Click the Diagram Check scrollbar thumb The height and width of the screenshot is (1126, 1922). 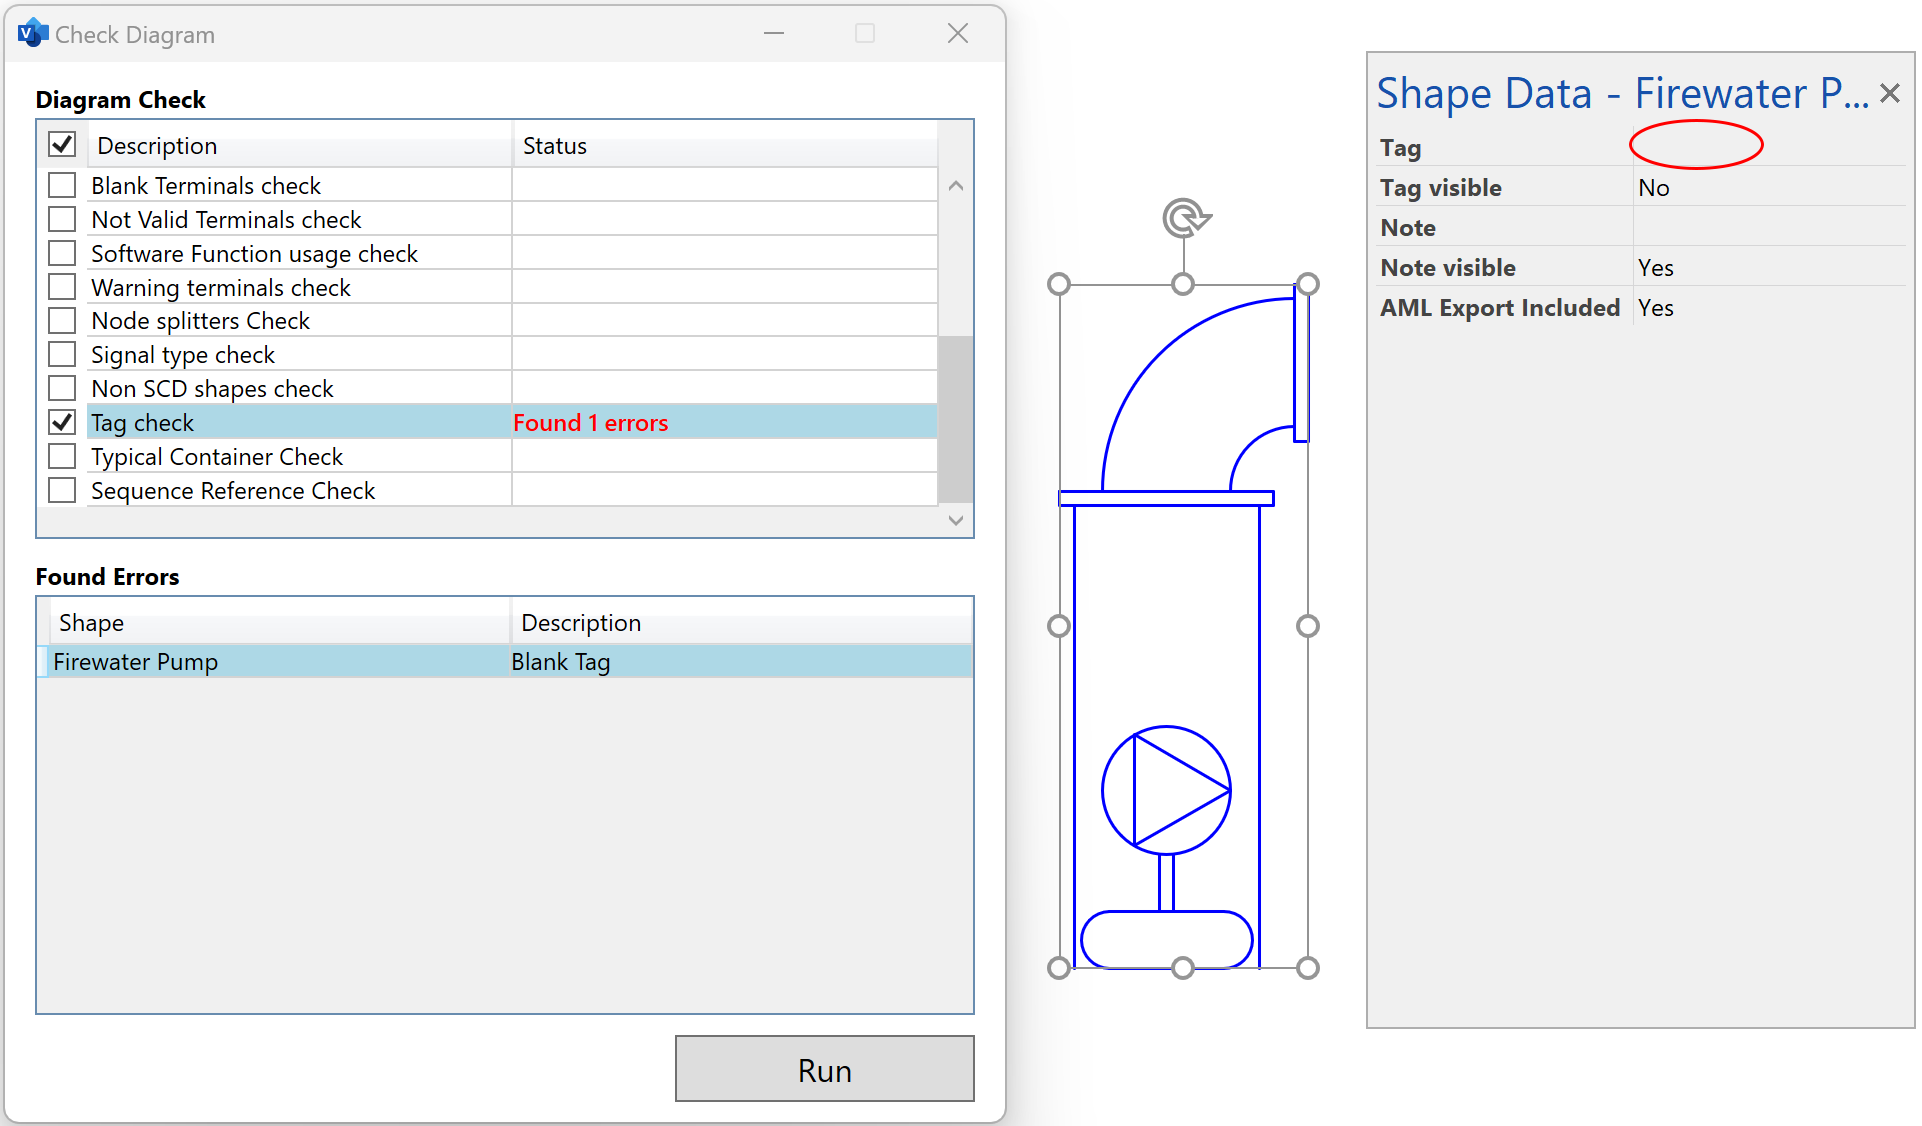[x=956, y=419]
